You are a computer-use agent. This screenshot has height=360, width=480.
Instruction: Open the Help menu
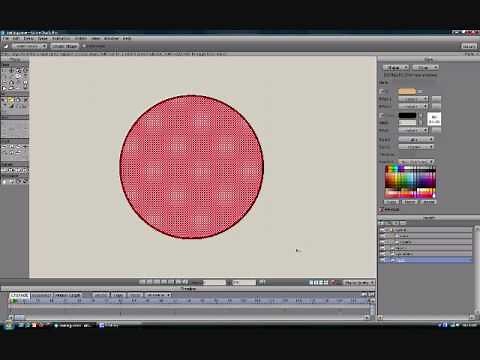127,39
